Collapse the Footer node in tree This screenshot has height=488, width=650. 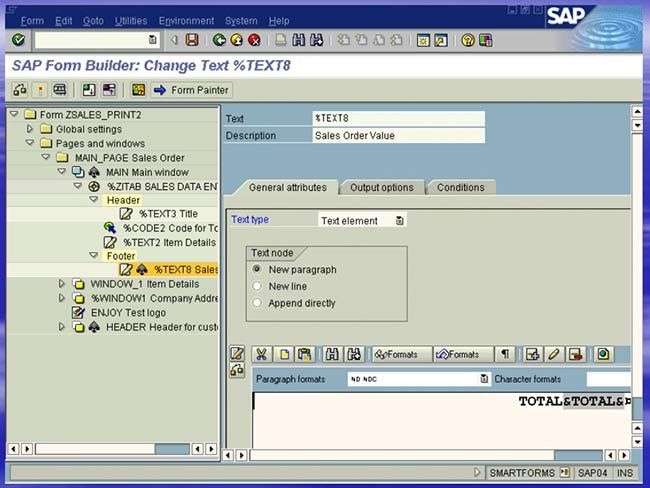(94, 255)
